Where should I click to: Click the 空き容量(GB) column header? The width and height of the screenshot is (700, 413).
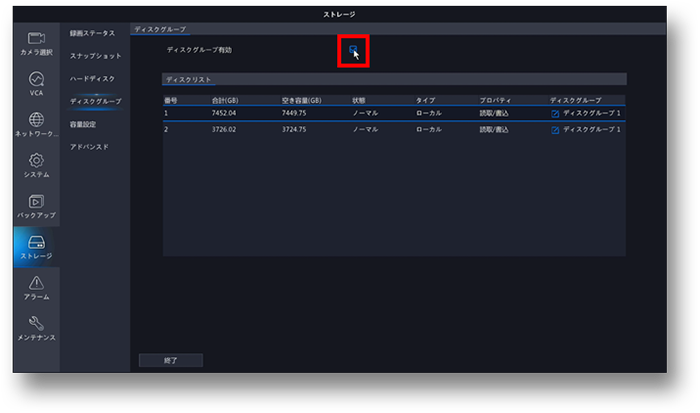(301, 100)
